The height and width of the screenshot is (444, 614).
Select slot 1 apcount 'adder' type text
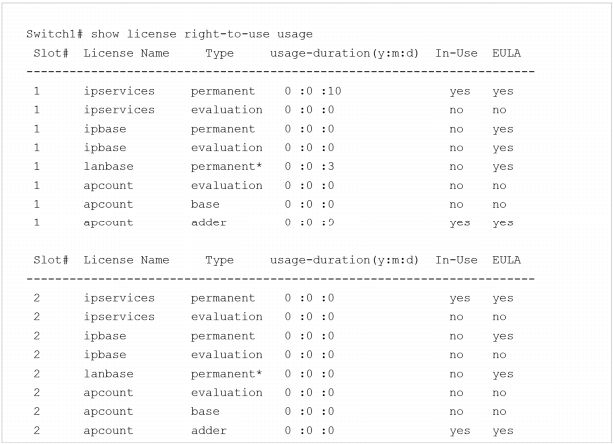pyautogui.click(x=209, y=223)
